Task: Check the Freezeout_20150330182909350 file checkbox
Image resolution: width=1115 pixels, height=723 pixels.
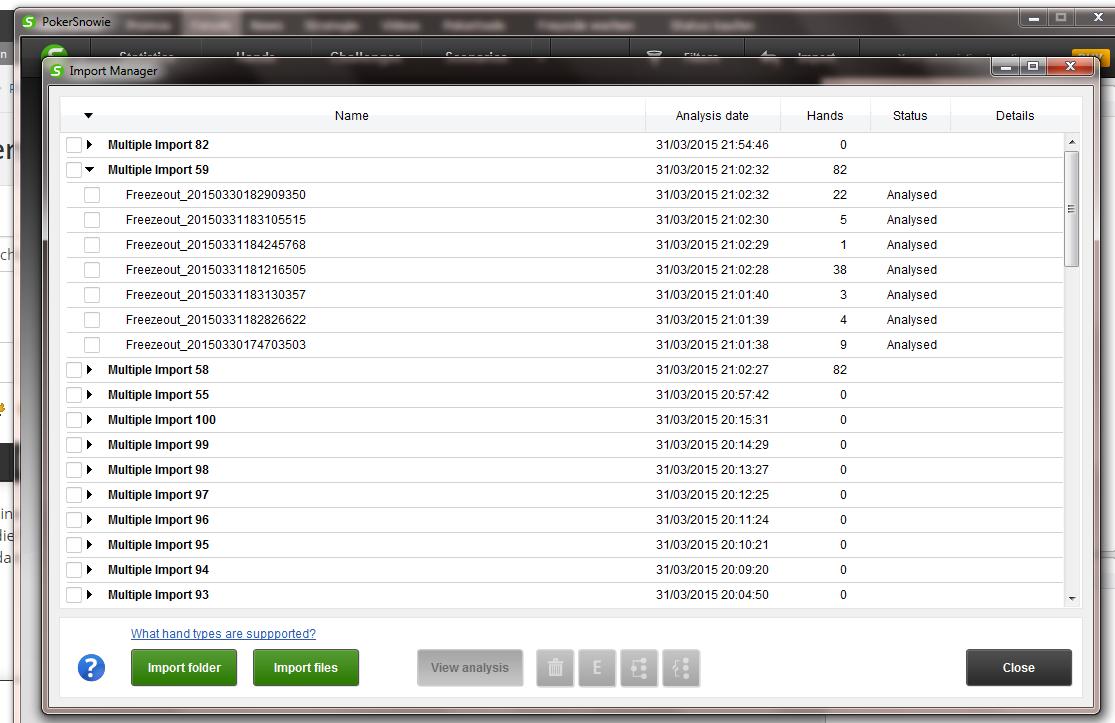Action: point(92,195)
